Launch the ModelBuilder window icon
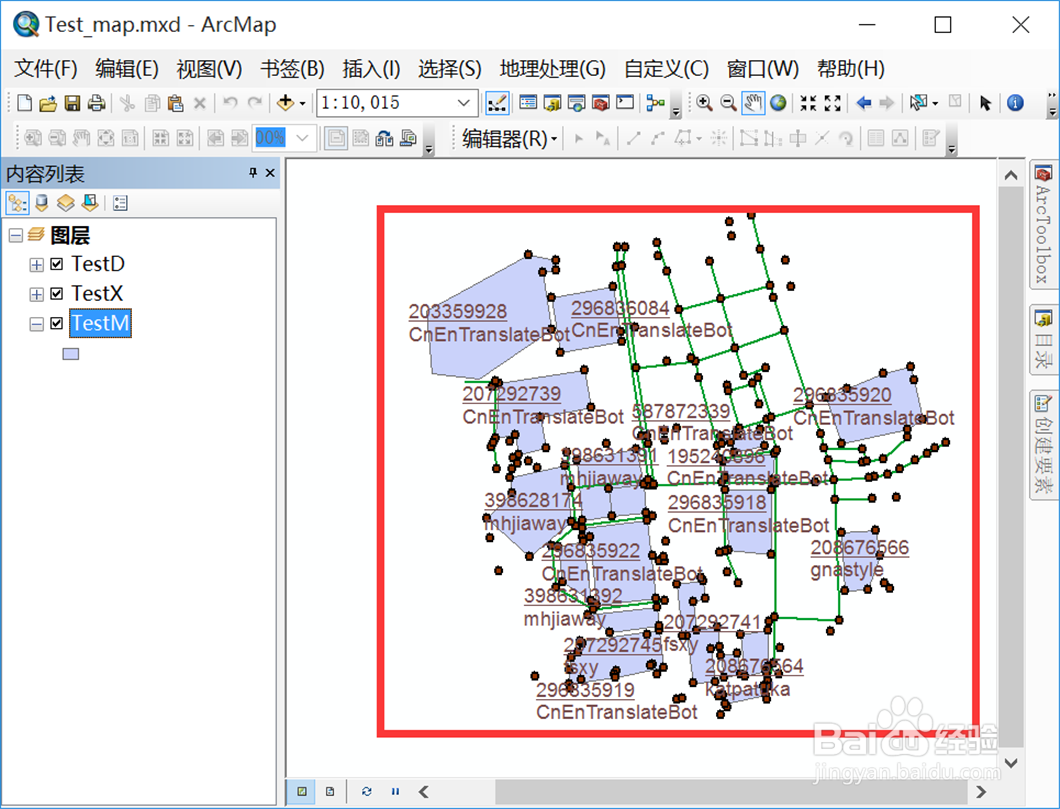 [x=656, y=103]
